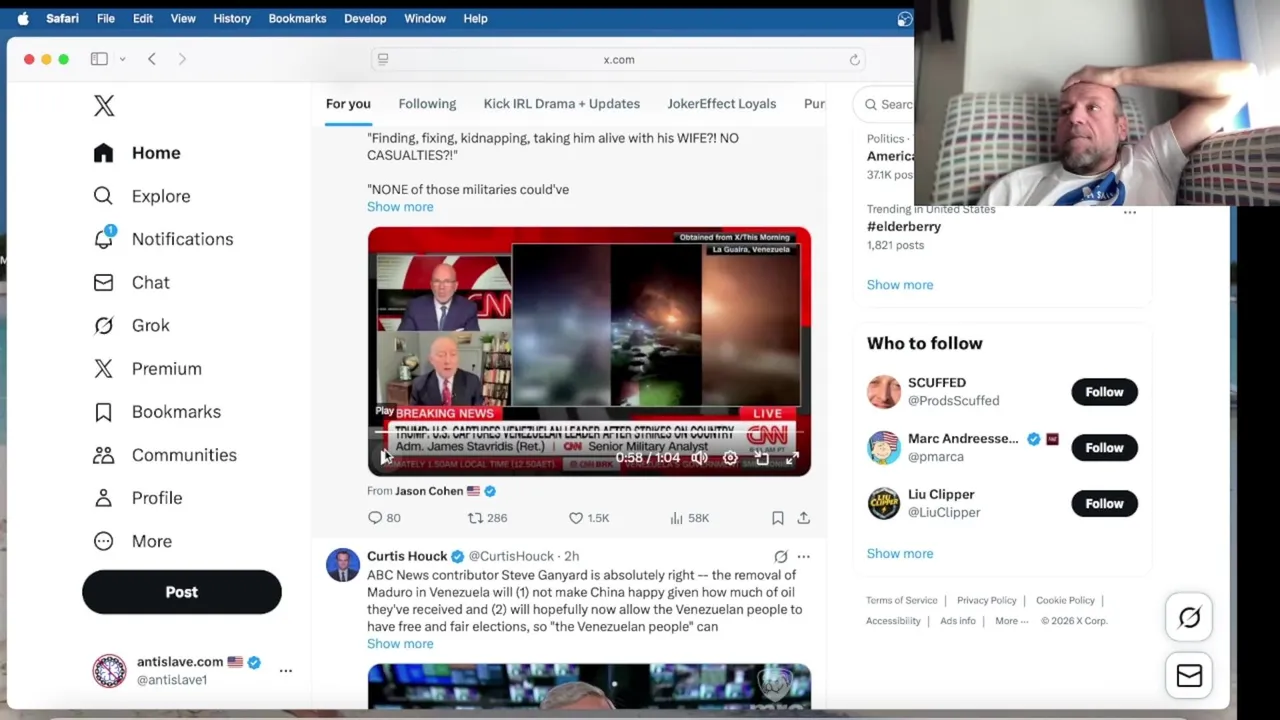Expand Show more on first post
1280x720 pixels.
[400, 207]
